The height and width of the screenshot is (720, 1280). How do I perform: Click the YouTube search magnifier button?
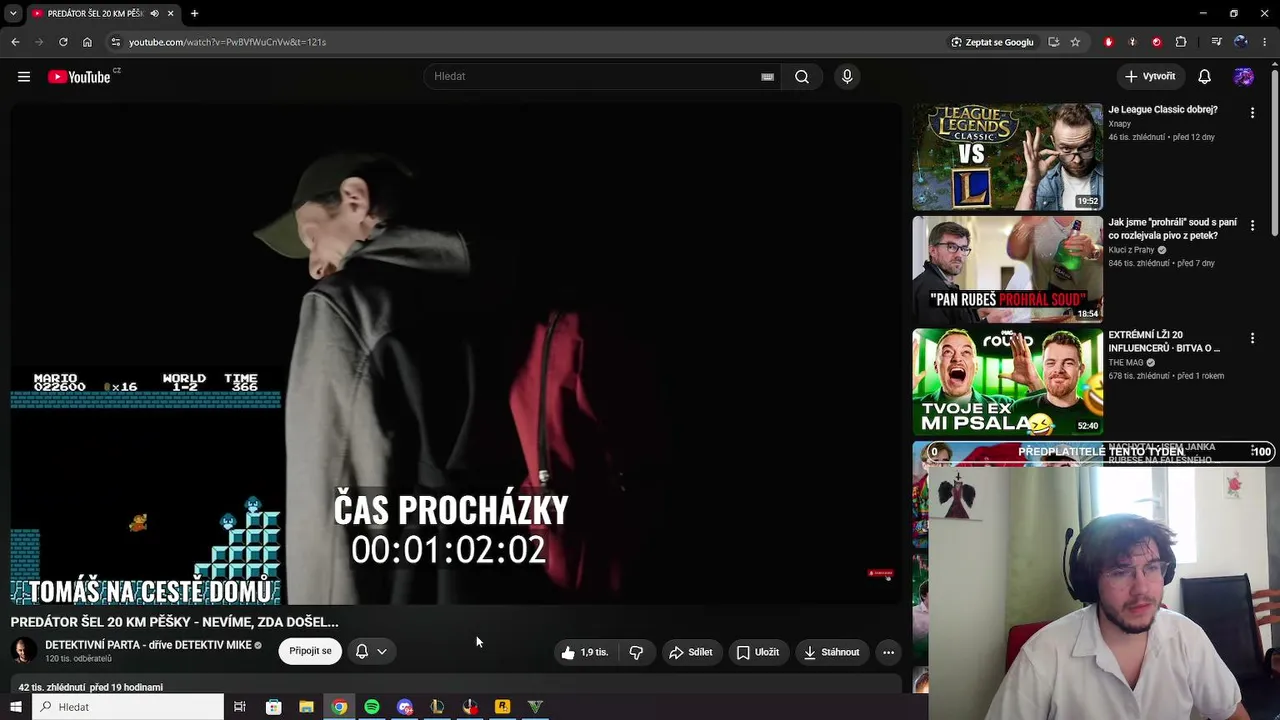point(802,77)
